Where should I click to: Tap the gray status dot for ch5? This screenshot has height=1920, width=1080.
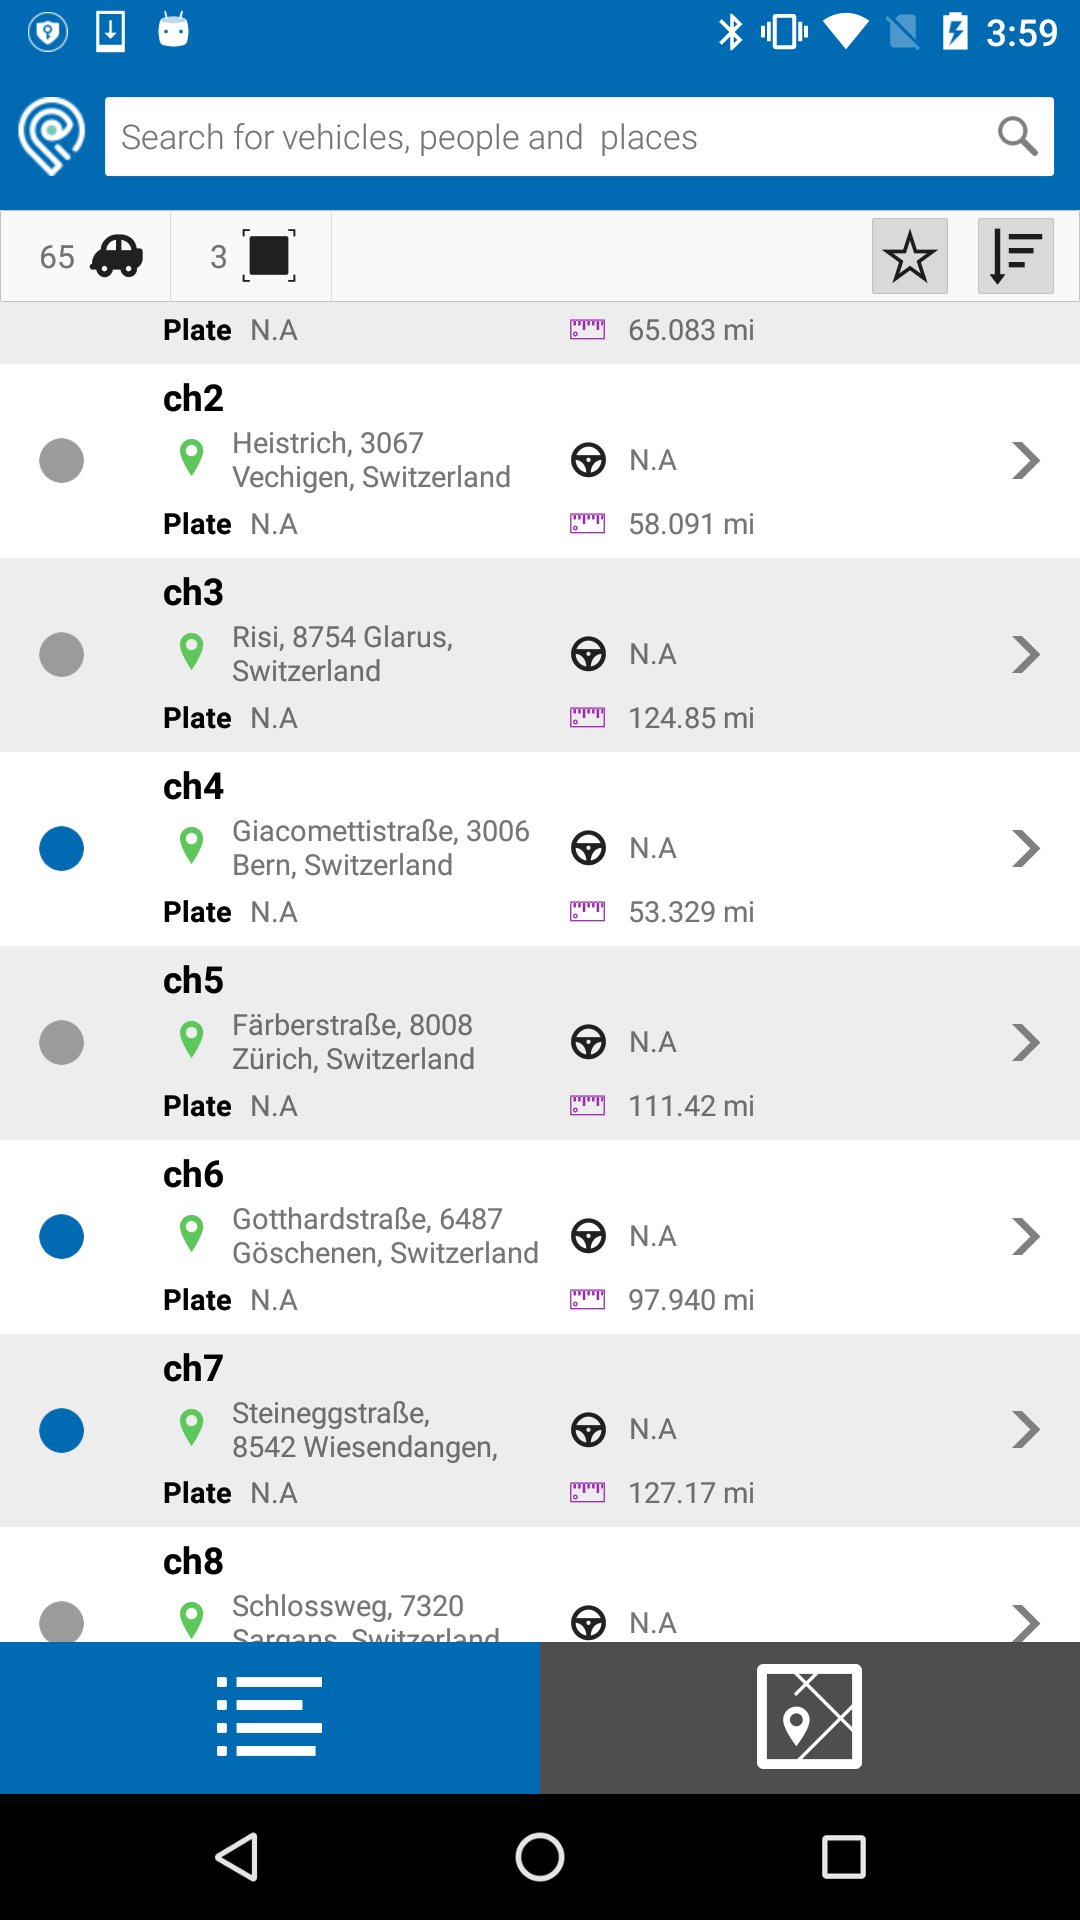(61, 1043)
